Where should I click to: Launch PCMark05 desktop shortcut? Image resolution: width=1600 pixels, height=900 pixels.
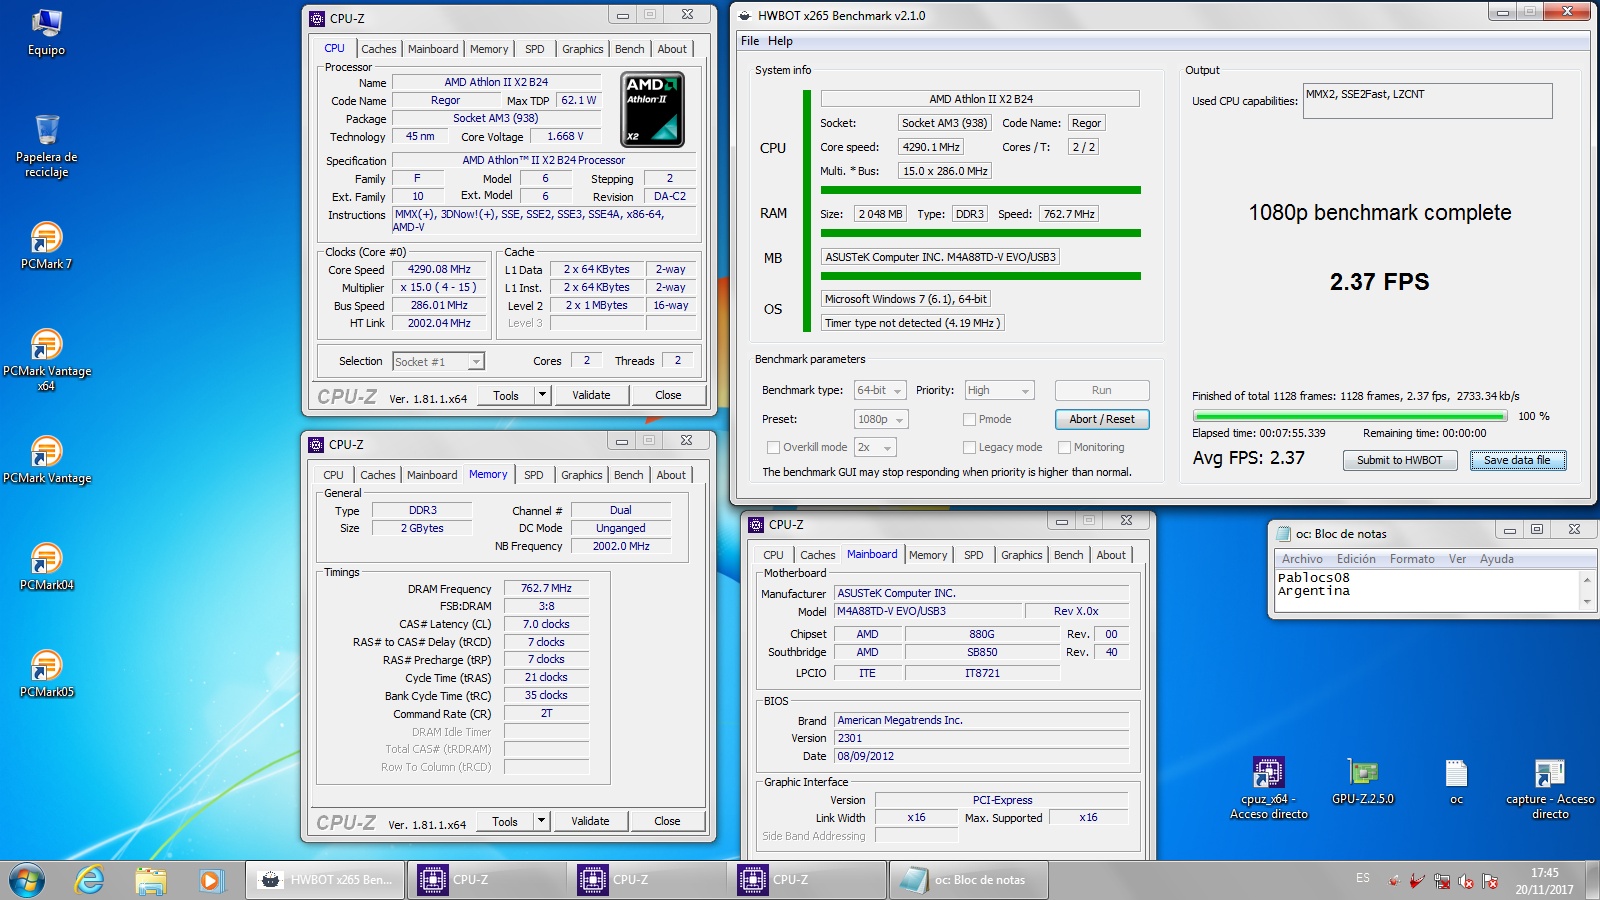coord(46,674)
